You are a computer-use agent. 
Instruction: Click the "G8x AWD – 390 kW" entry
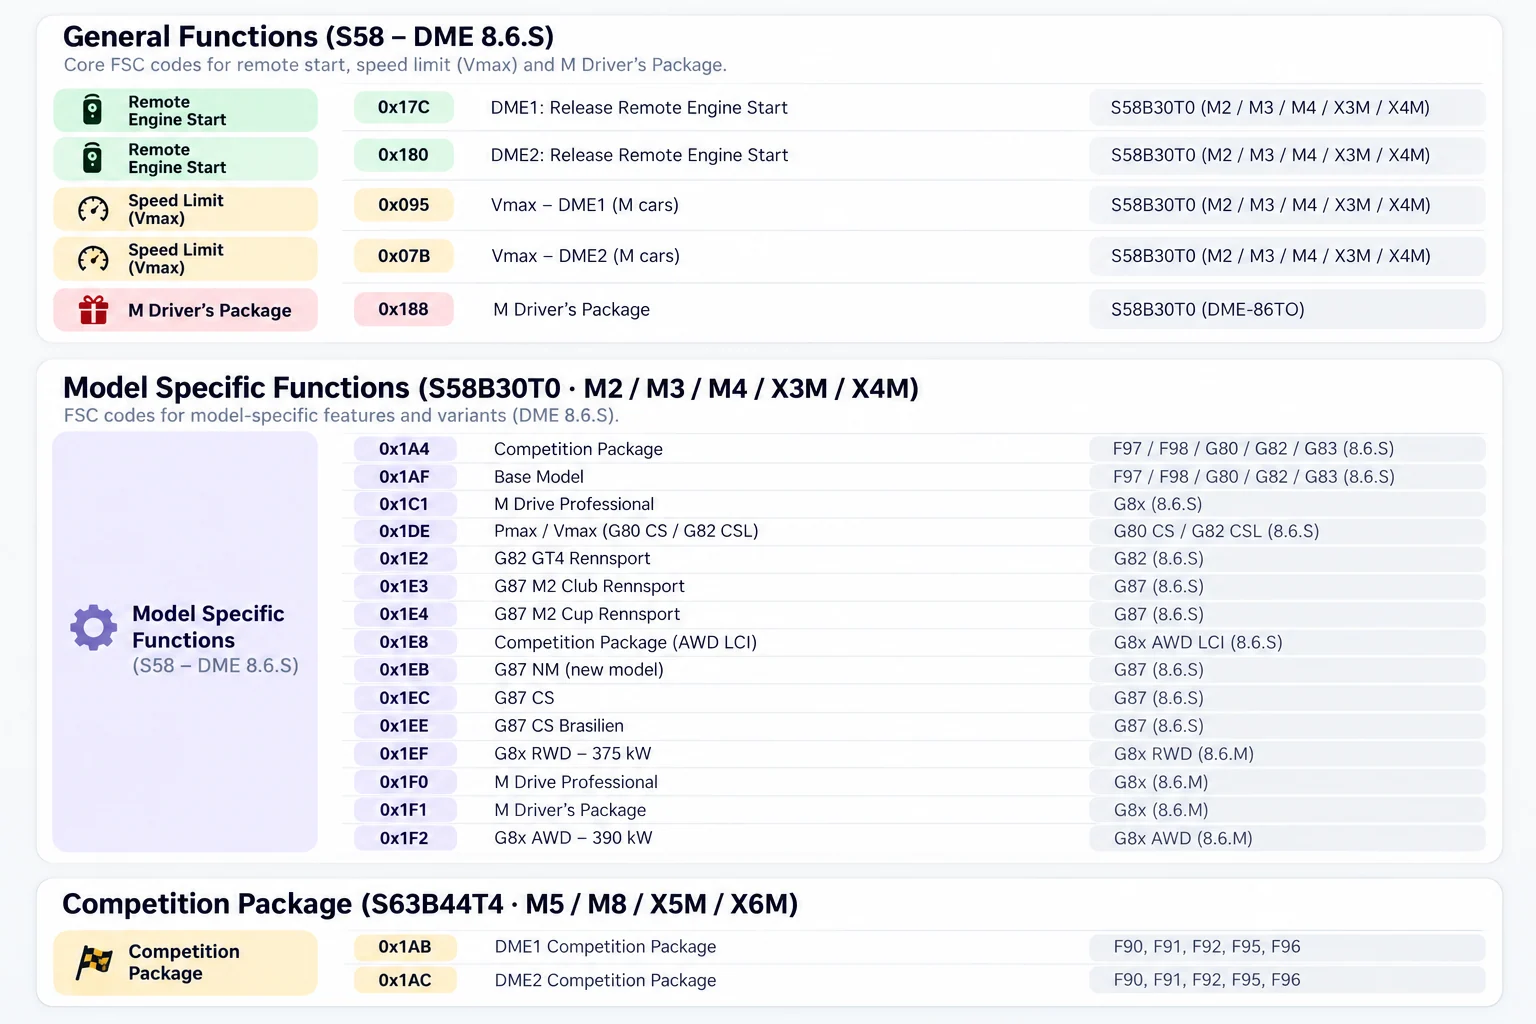point(573,838)
